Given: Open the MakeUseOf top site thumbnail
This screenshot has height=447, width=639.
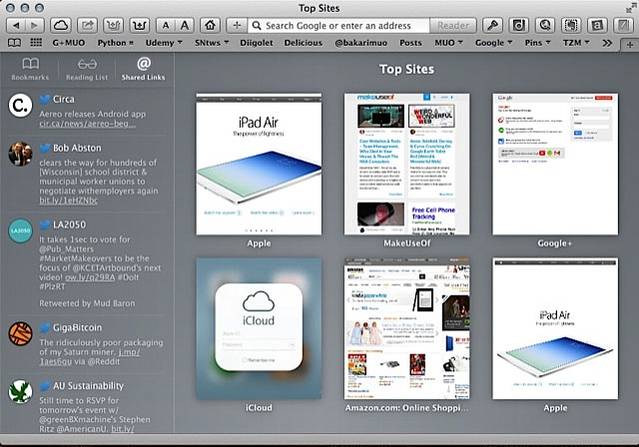Looking at the screenshot, I should (407, 164).
